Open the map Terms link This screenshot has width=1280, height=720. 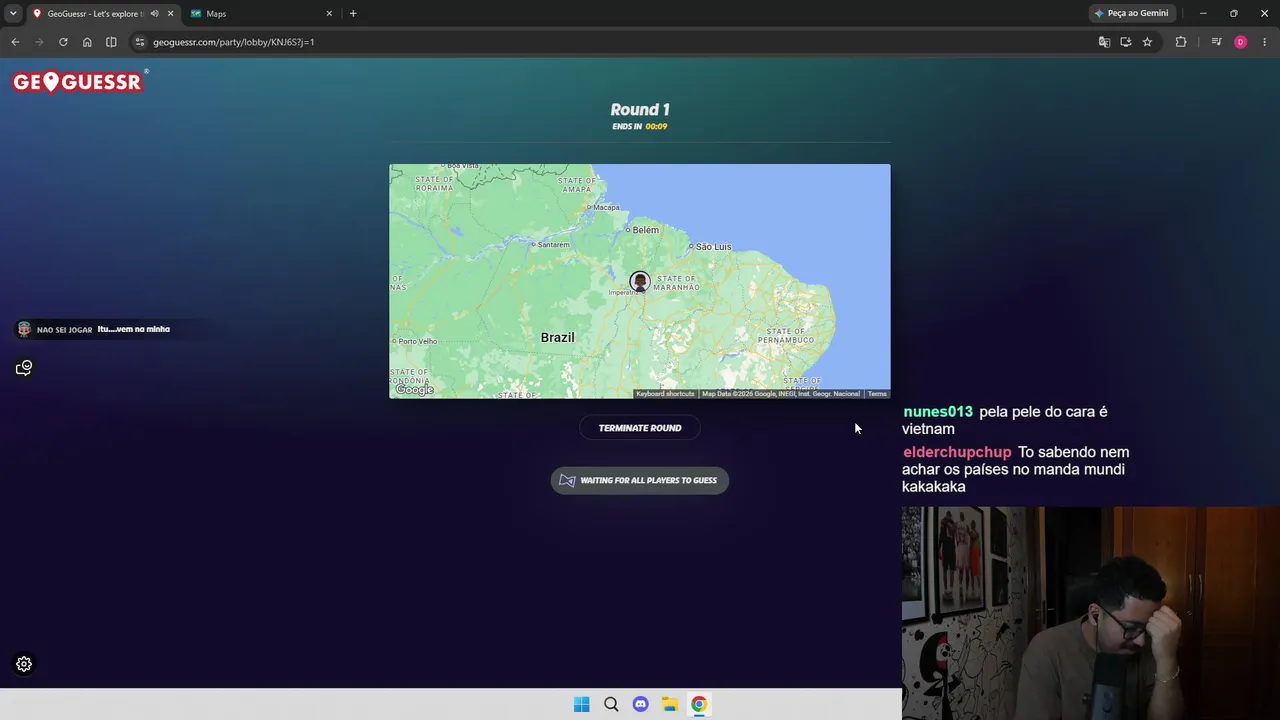877,394
